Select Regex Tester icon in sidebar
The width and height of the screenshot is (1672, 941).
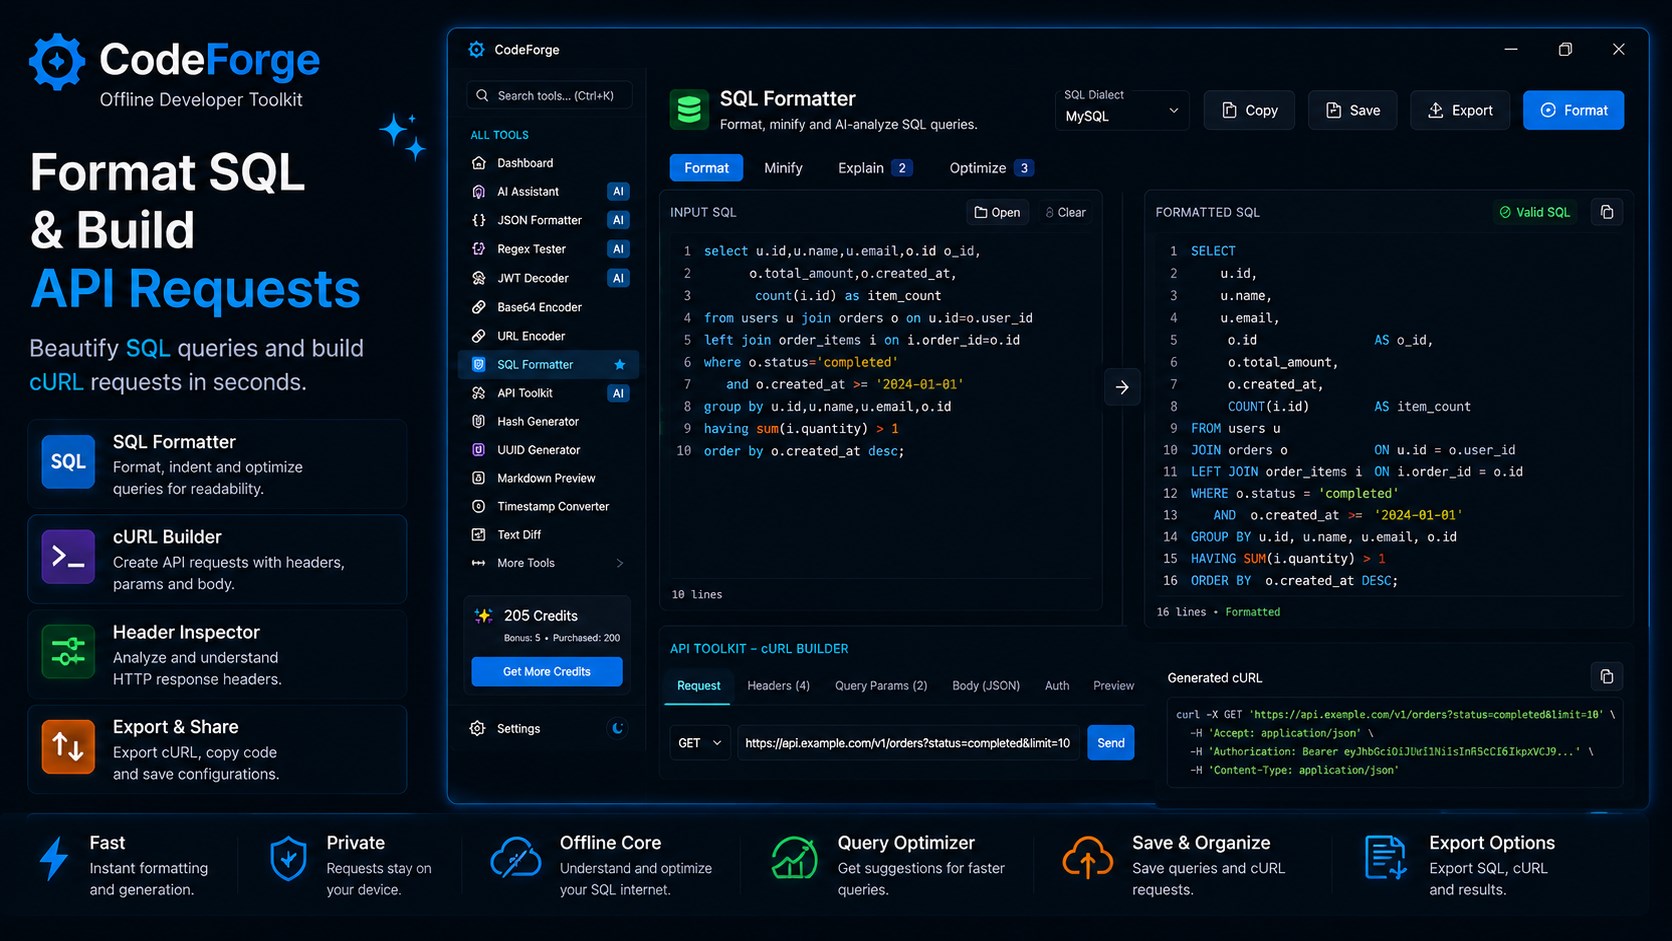click(479, 249)
